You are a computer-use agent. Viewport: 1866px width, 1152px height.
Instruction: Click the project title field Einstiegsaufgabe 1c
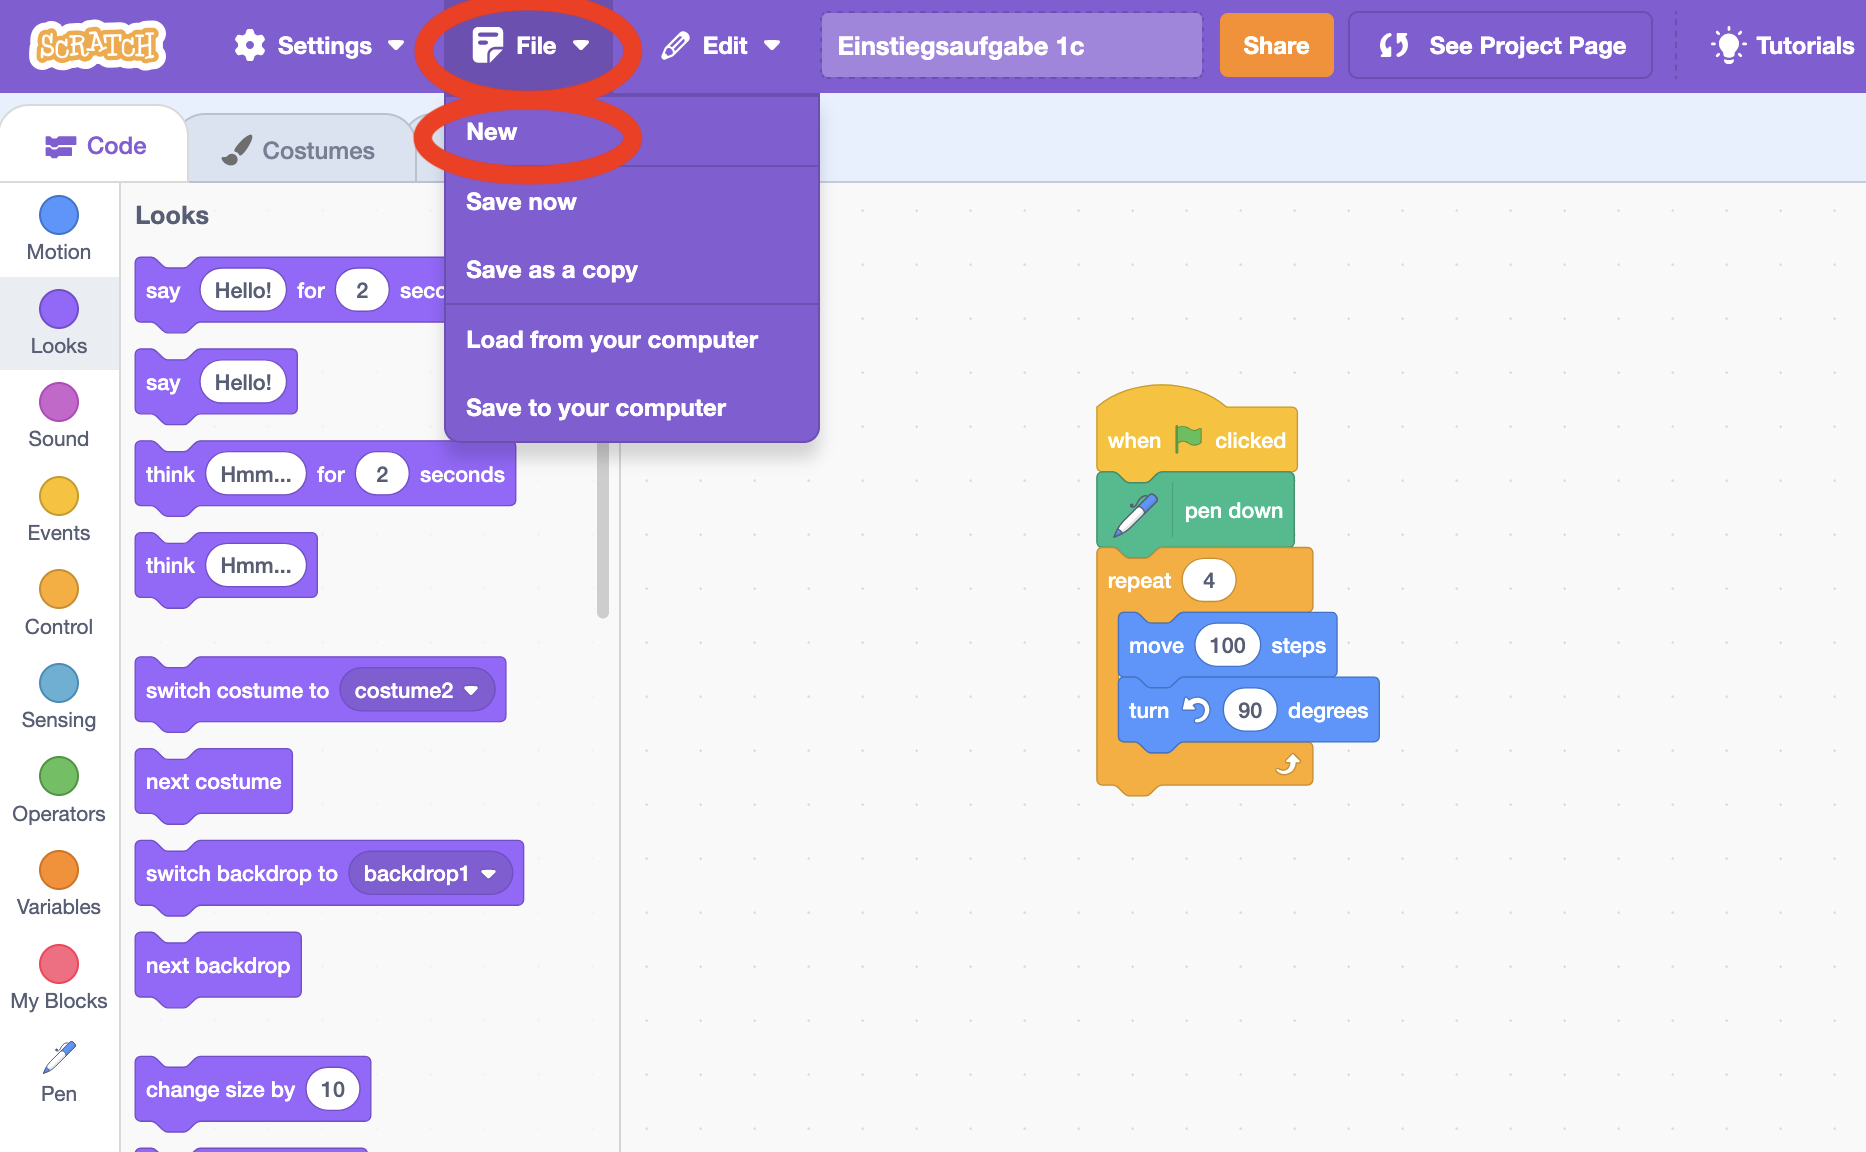point(1011,46)
